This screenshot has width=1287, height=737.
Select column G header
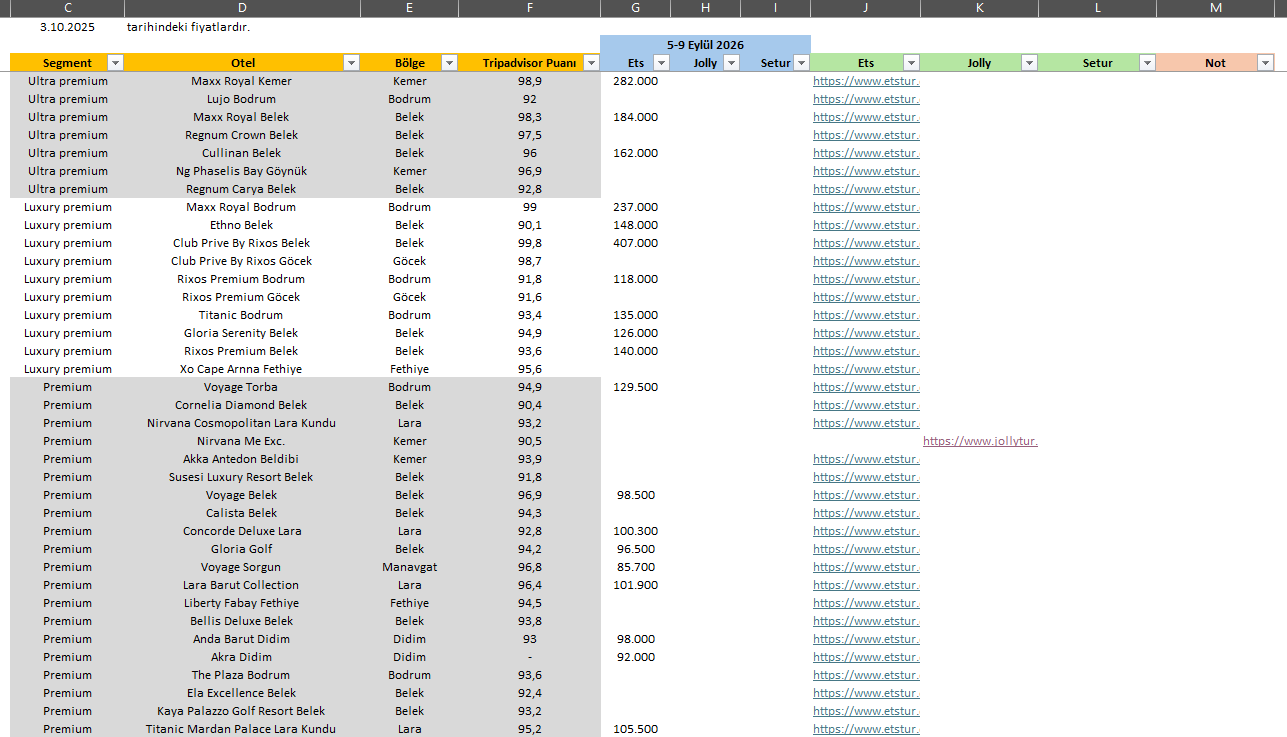click(635, 8)
